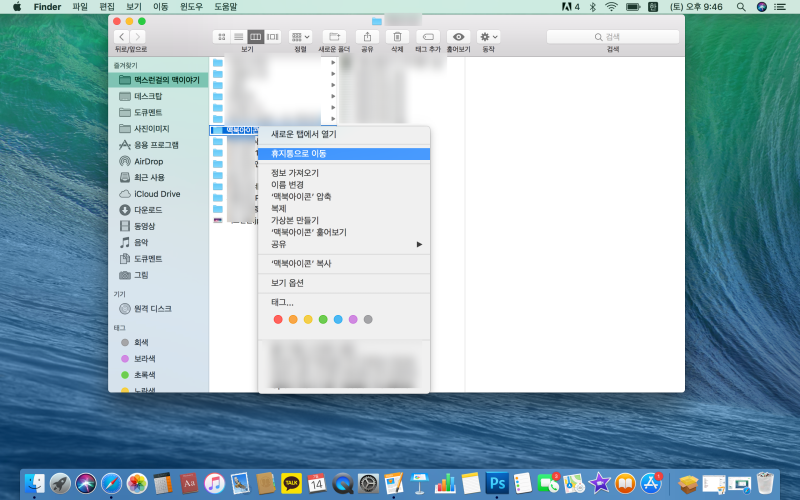The height and width of the screenshot is (500, 800).
Task: Click the 태그 추가 (Add Tag) icon
Action: click(428, 37)
